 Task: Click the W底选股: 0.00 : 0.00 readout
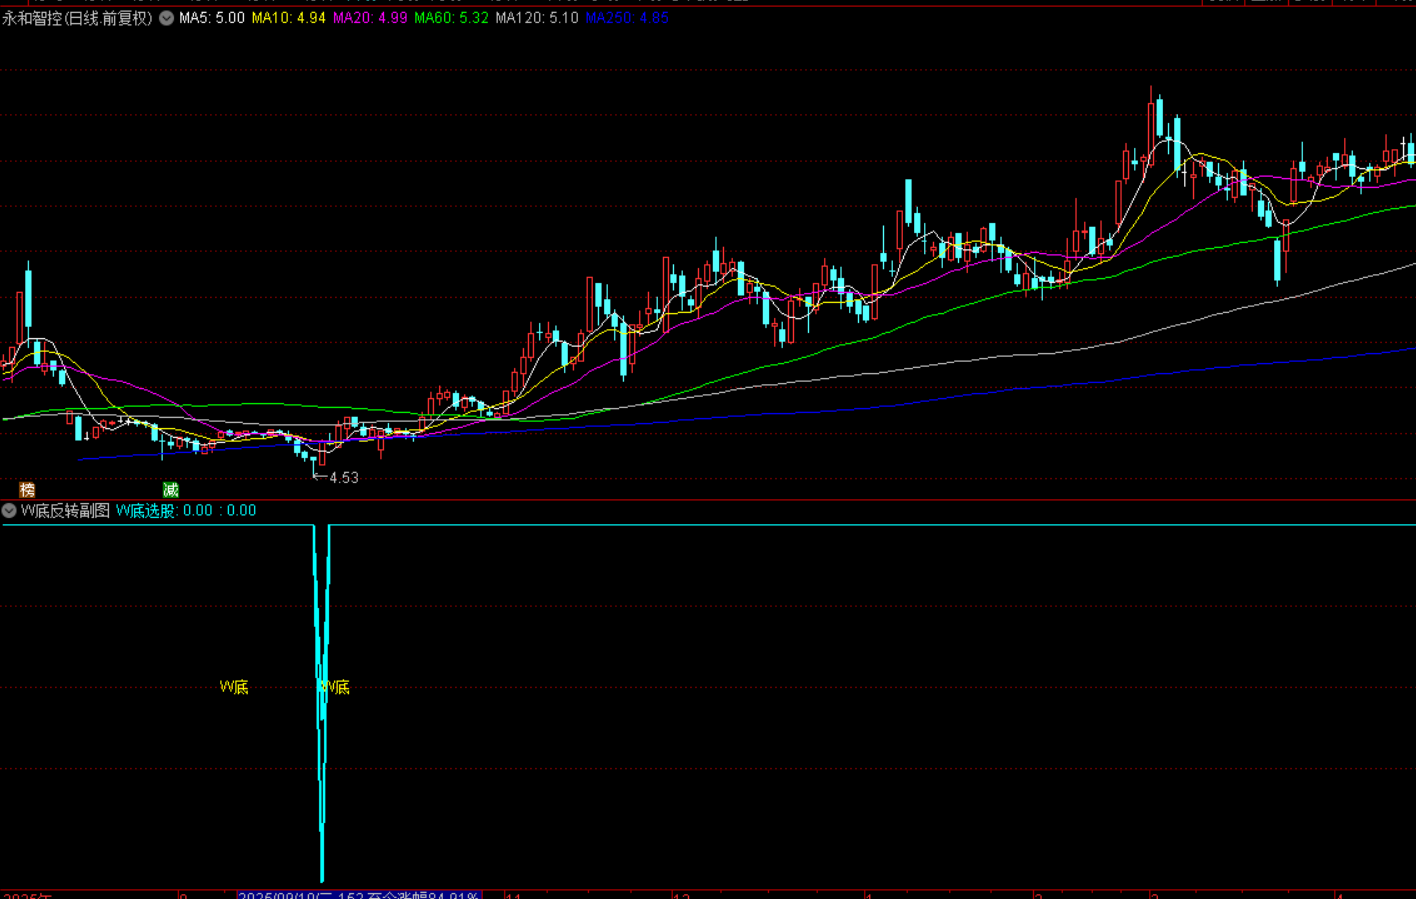click(186, 510)
